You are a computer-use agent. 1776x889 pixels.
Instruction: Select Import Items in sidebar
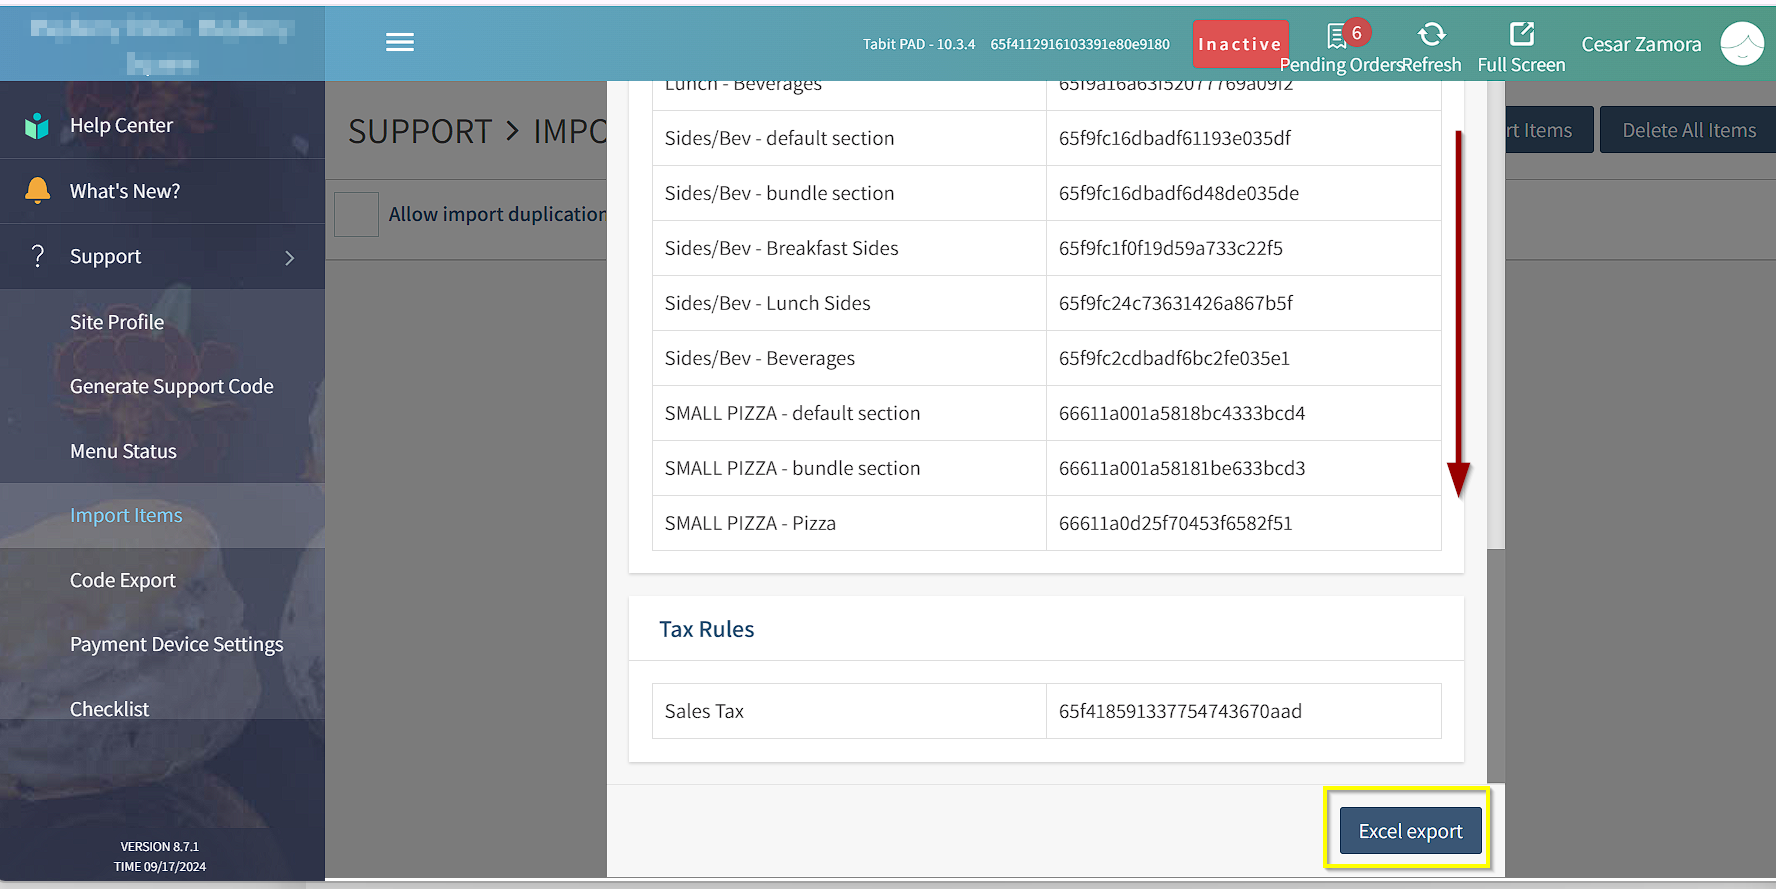(126, 515)
